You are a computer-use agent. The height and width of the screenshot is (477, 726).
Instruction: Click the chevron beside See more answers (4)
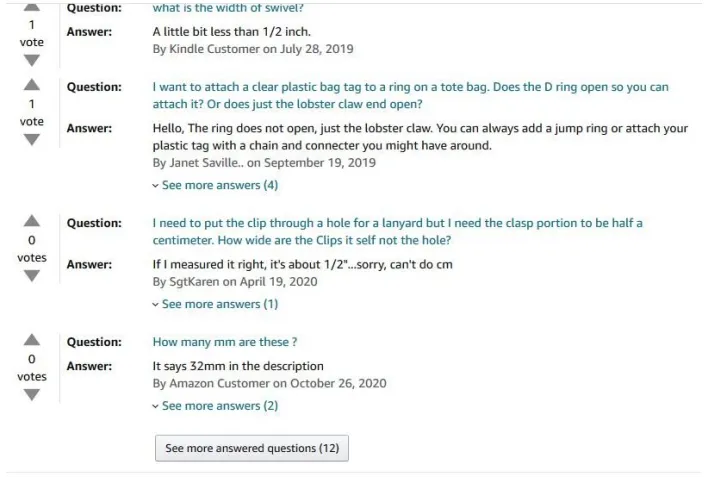coord(156,186)
